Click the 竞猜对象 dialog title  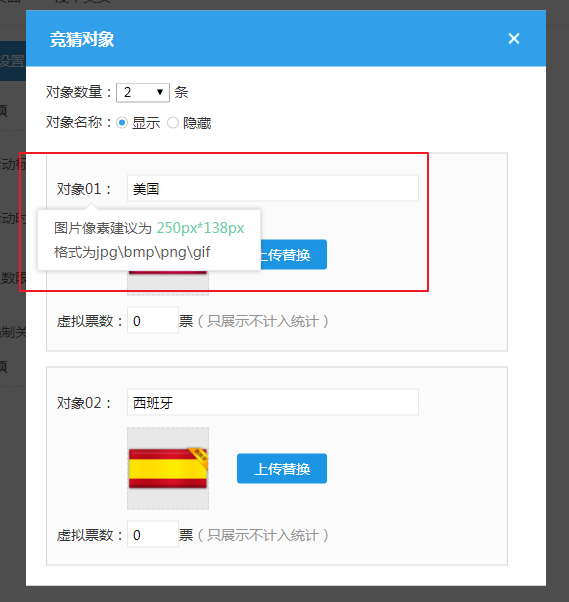pyautogui.click(x=82, y=40)
